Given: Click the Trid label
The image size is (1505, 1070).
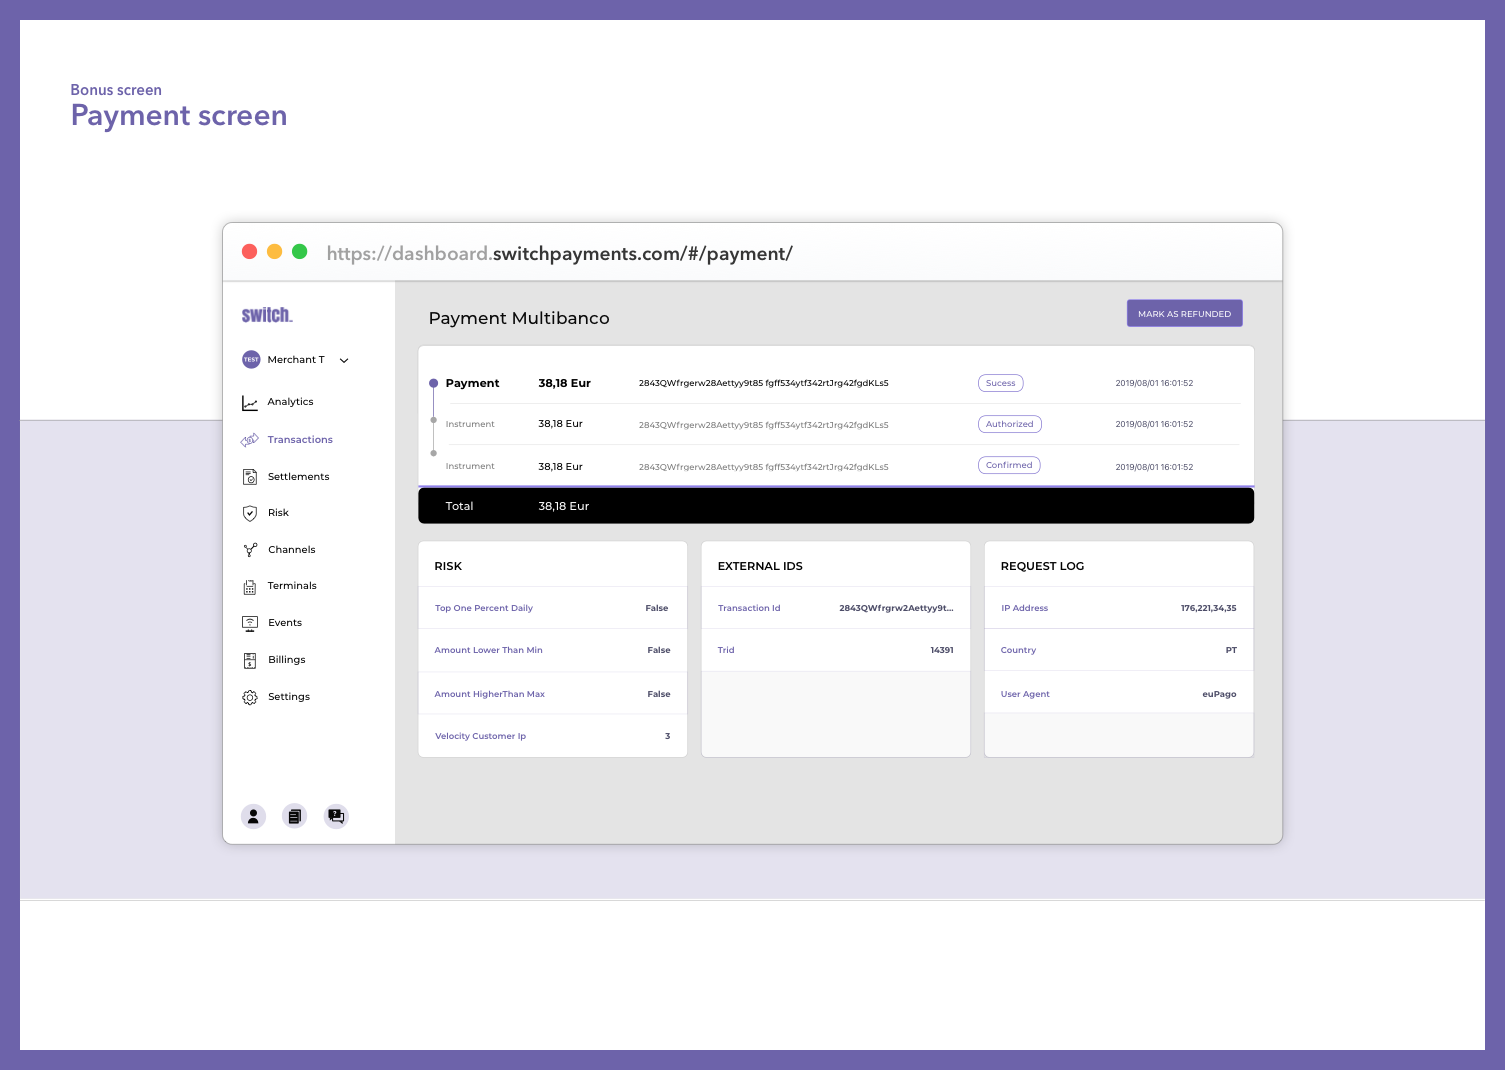Looking at the screenshot, I should [x=726, y=650].
